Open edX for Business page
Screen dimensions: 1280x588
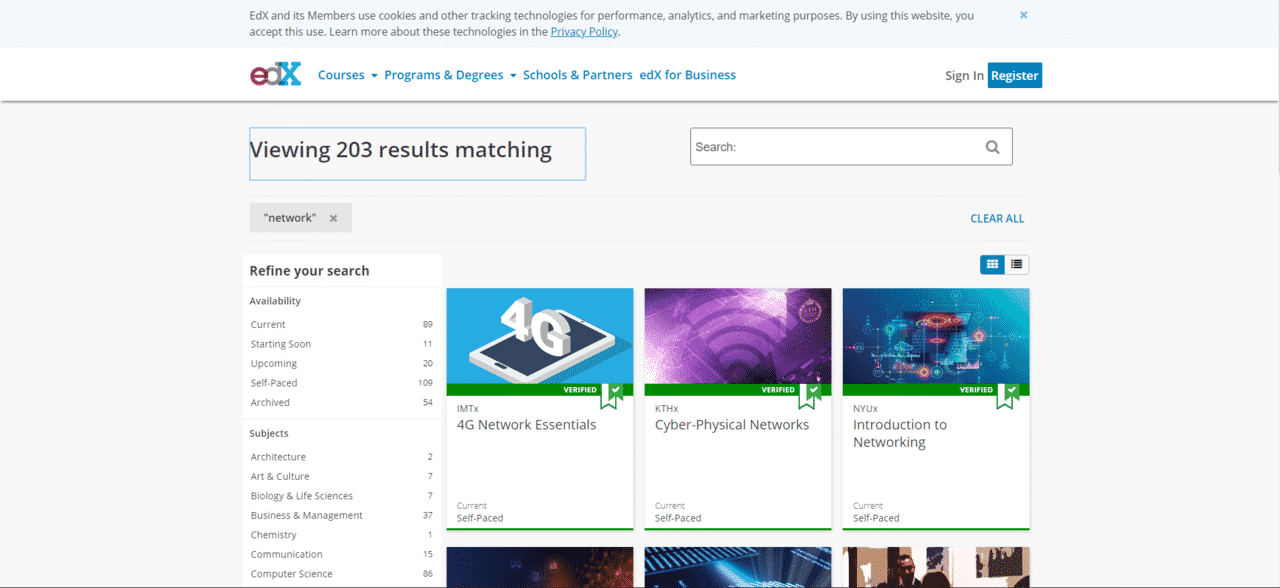[x=688, y=75]
